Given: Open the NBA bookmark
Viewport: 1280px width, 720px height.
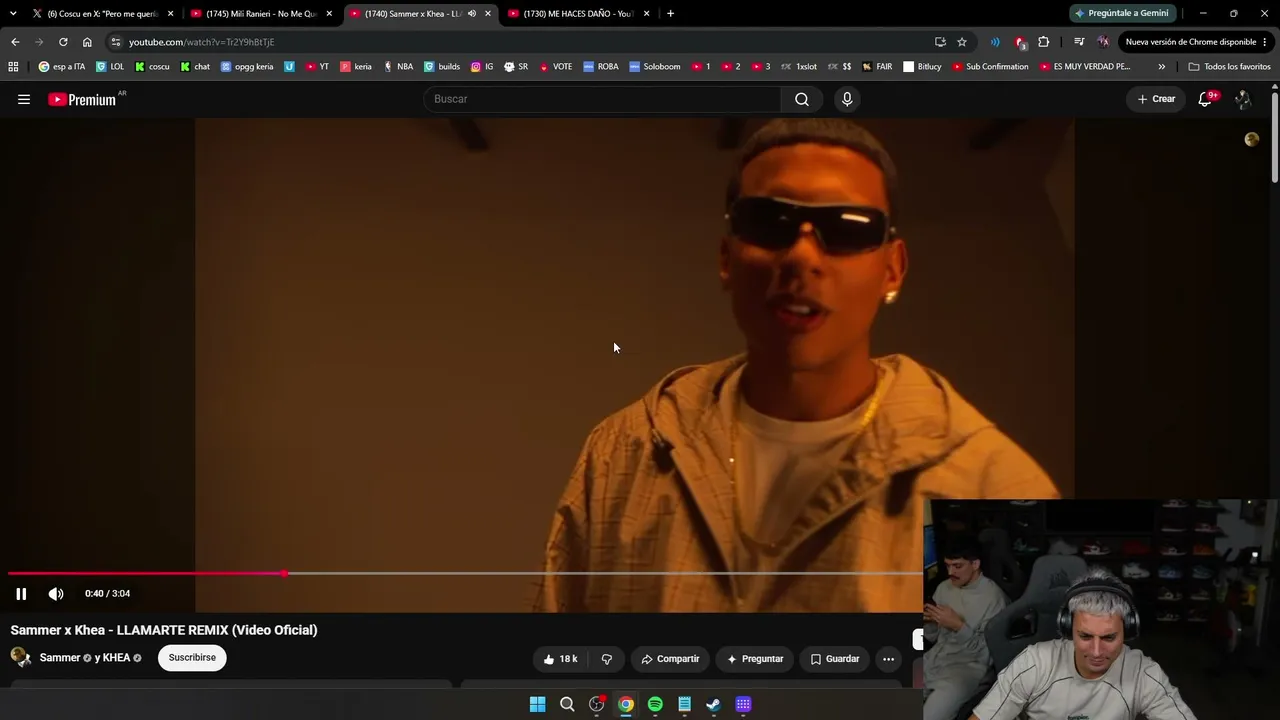Looking at the screenshot, I should tap(398, 67).
